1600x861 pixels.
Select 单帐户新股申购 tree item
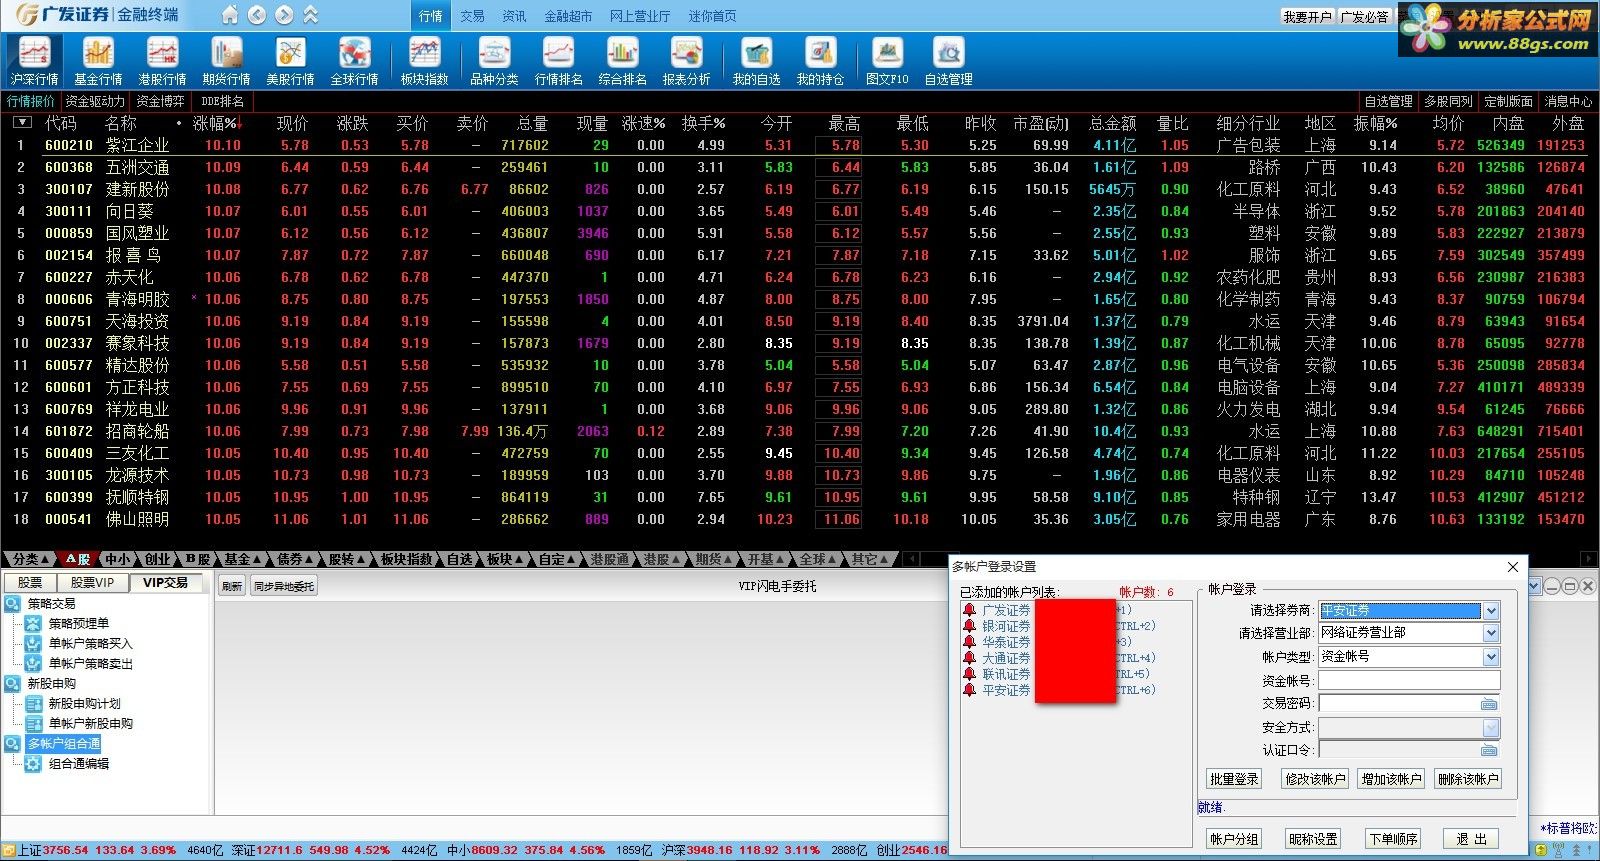pos(91,723)
